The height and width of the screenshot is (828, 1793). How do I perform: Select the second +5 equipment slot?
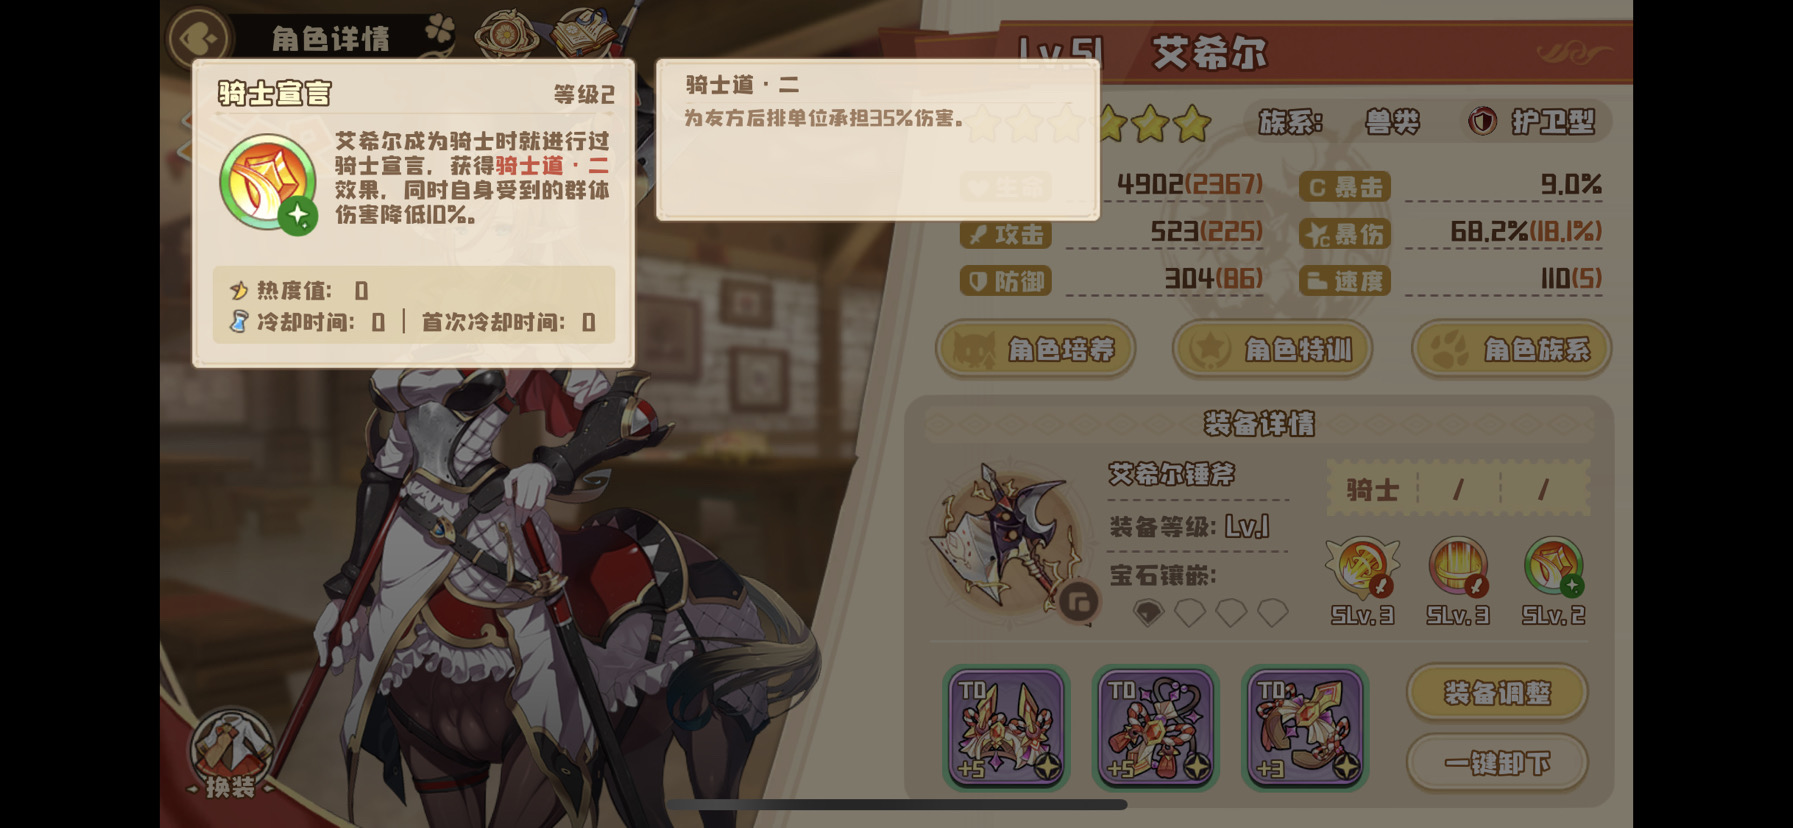[1156, 727]
